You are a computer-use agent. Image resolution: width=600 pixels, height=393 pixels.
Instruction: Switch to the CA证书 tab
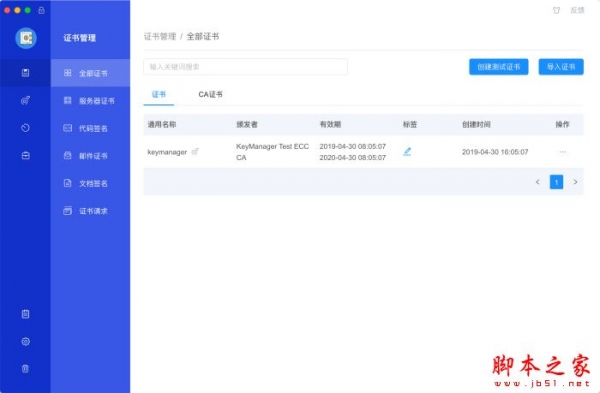[210, 94]
